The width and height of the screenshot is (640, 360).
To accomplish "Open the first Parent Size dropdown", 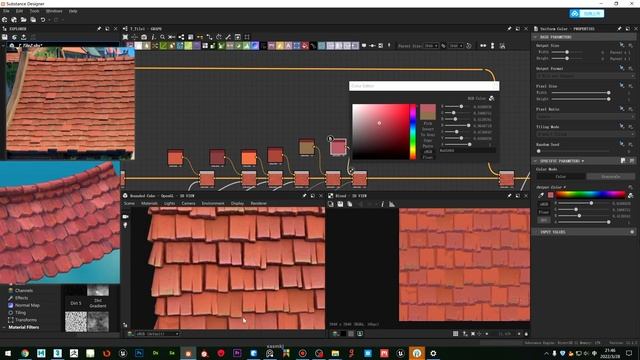I will [x=431, y=46].
